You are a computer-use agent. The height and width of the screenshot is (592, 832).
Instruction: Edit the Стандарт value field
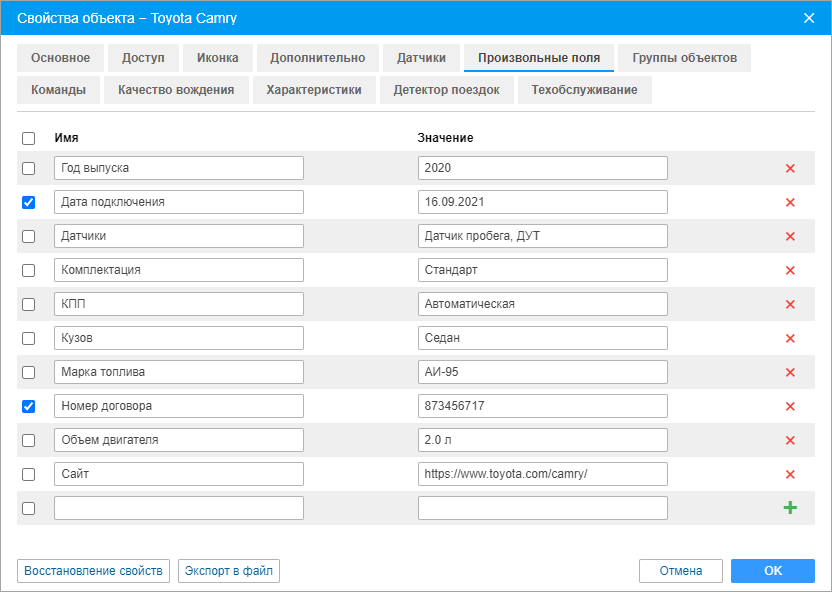543,270
